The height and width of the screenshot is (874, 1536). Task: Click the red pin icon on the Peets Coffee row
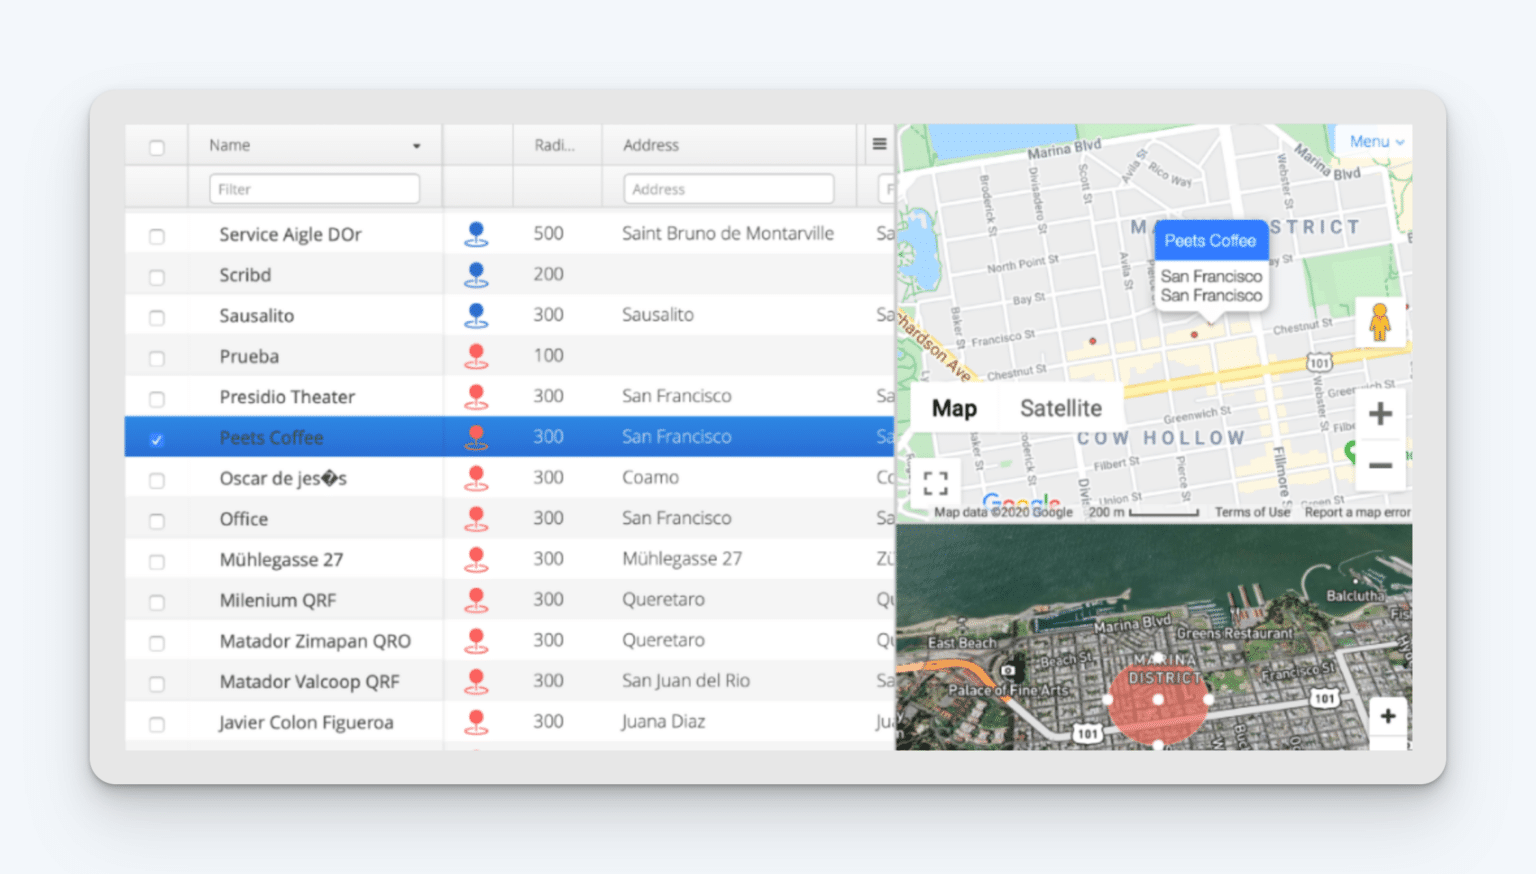point(476,436)
